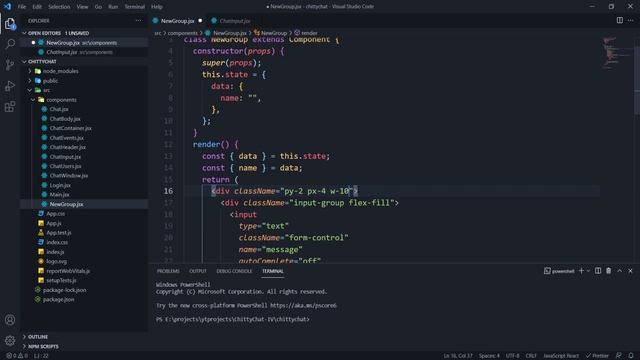Viewport: 640px width, 360px height.
Task: Open the Accounts menu icon
Action: (10, 320)
